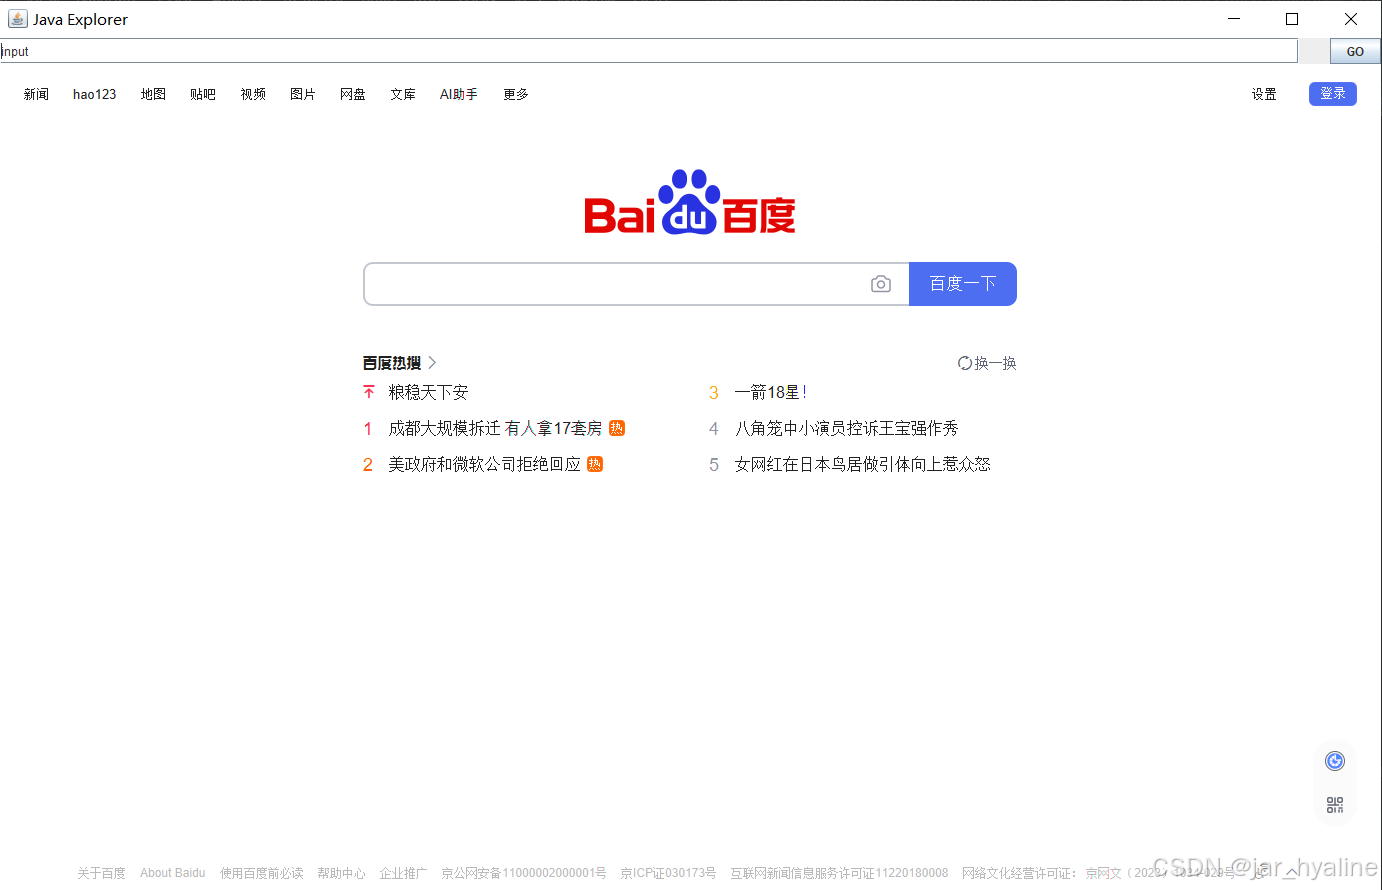Maximize the Java Explorer window
The height and width of the screenshot is (890, 1382).
pos(1292,19)
